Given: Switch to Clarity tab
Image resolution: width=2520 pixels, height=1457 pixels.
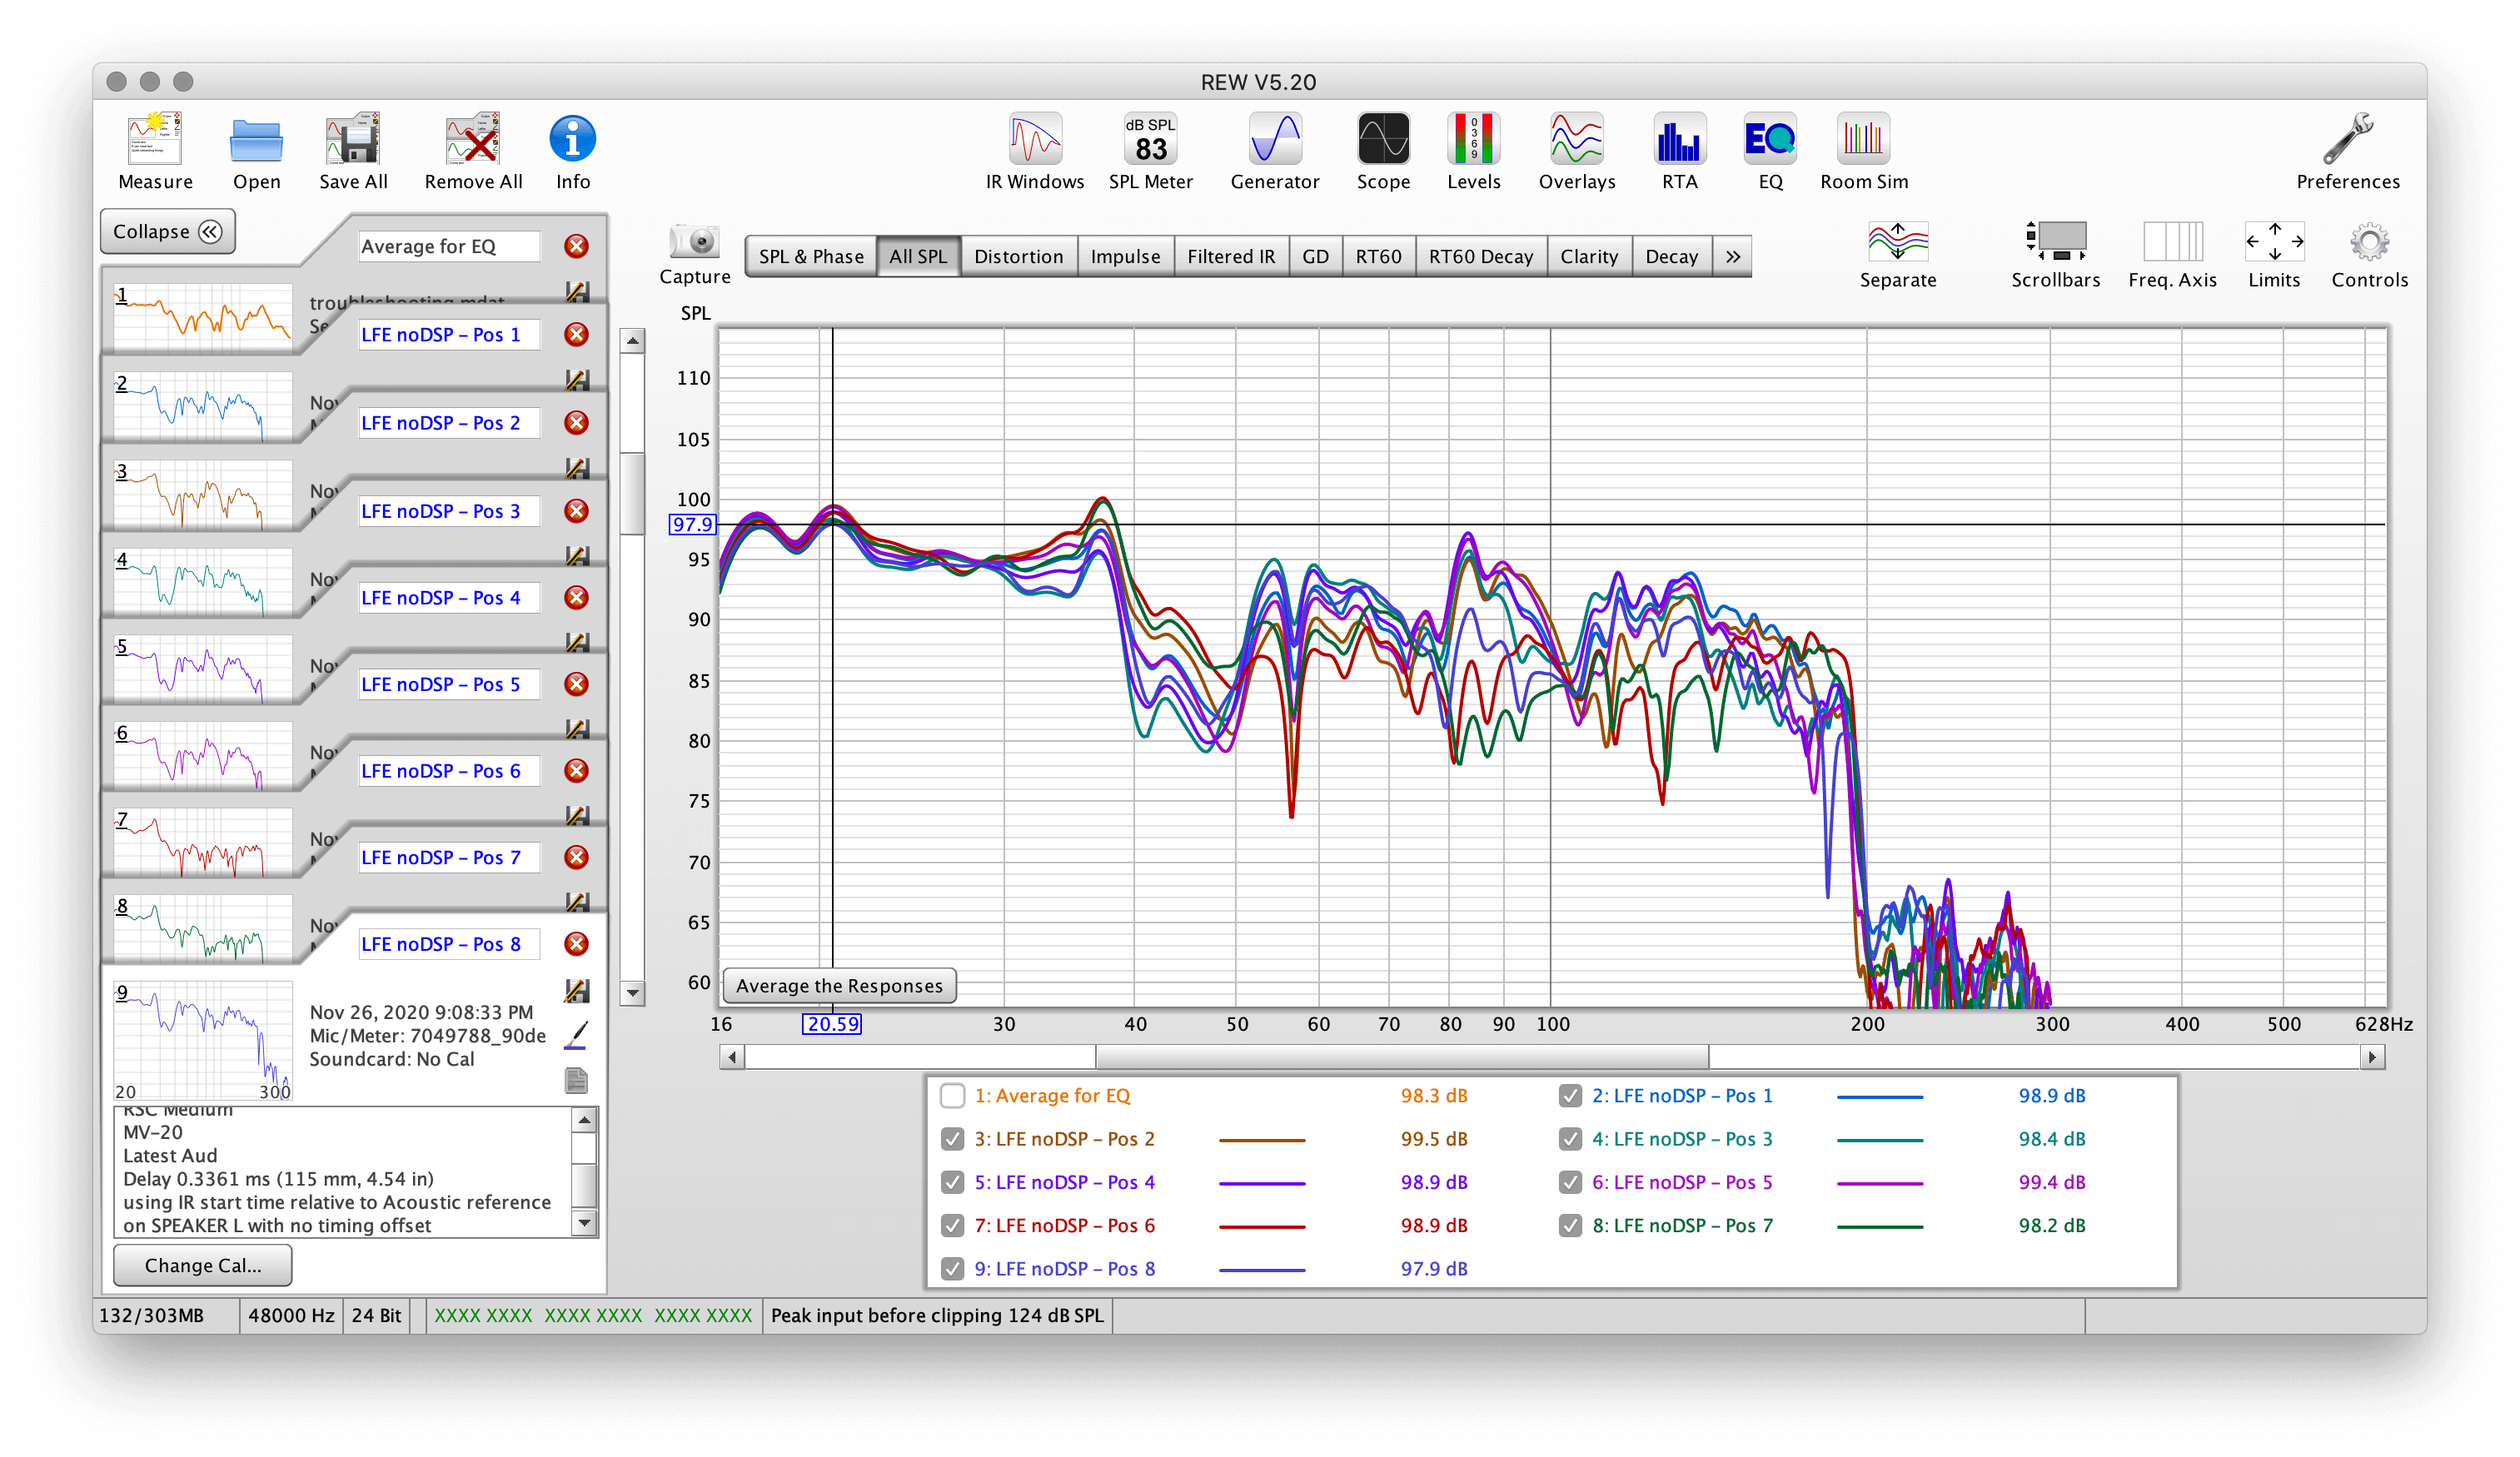Looking at the screenshot, I should click(1589, 257).
